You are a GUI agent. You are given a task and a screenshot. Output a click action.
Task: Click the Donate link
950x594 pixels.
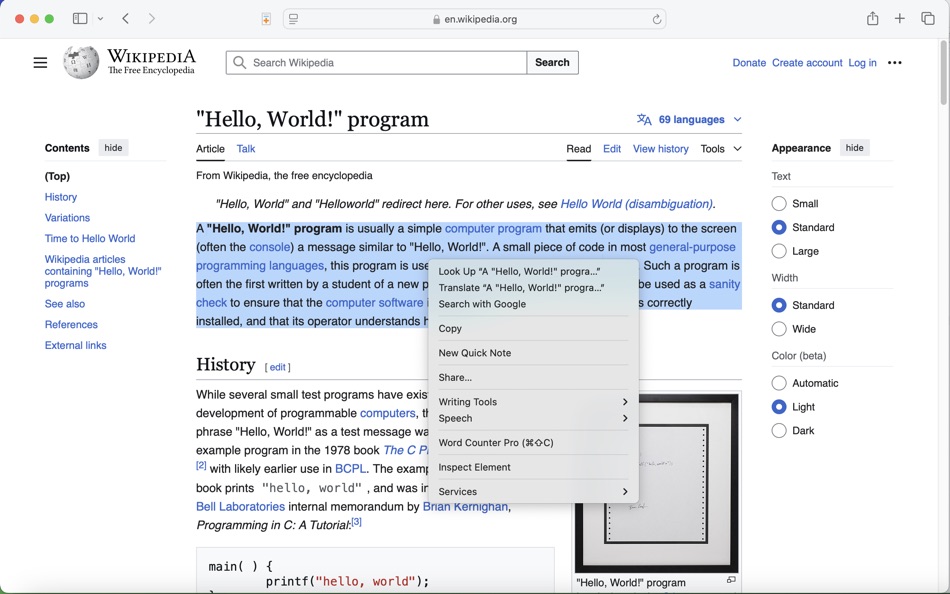pos(749,62)
